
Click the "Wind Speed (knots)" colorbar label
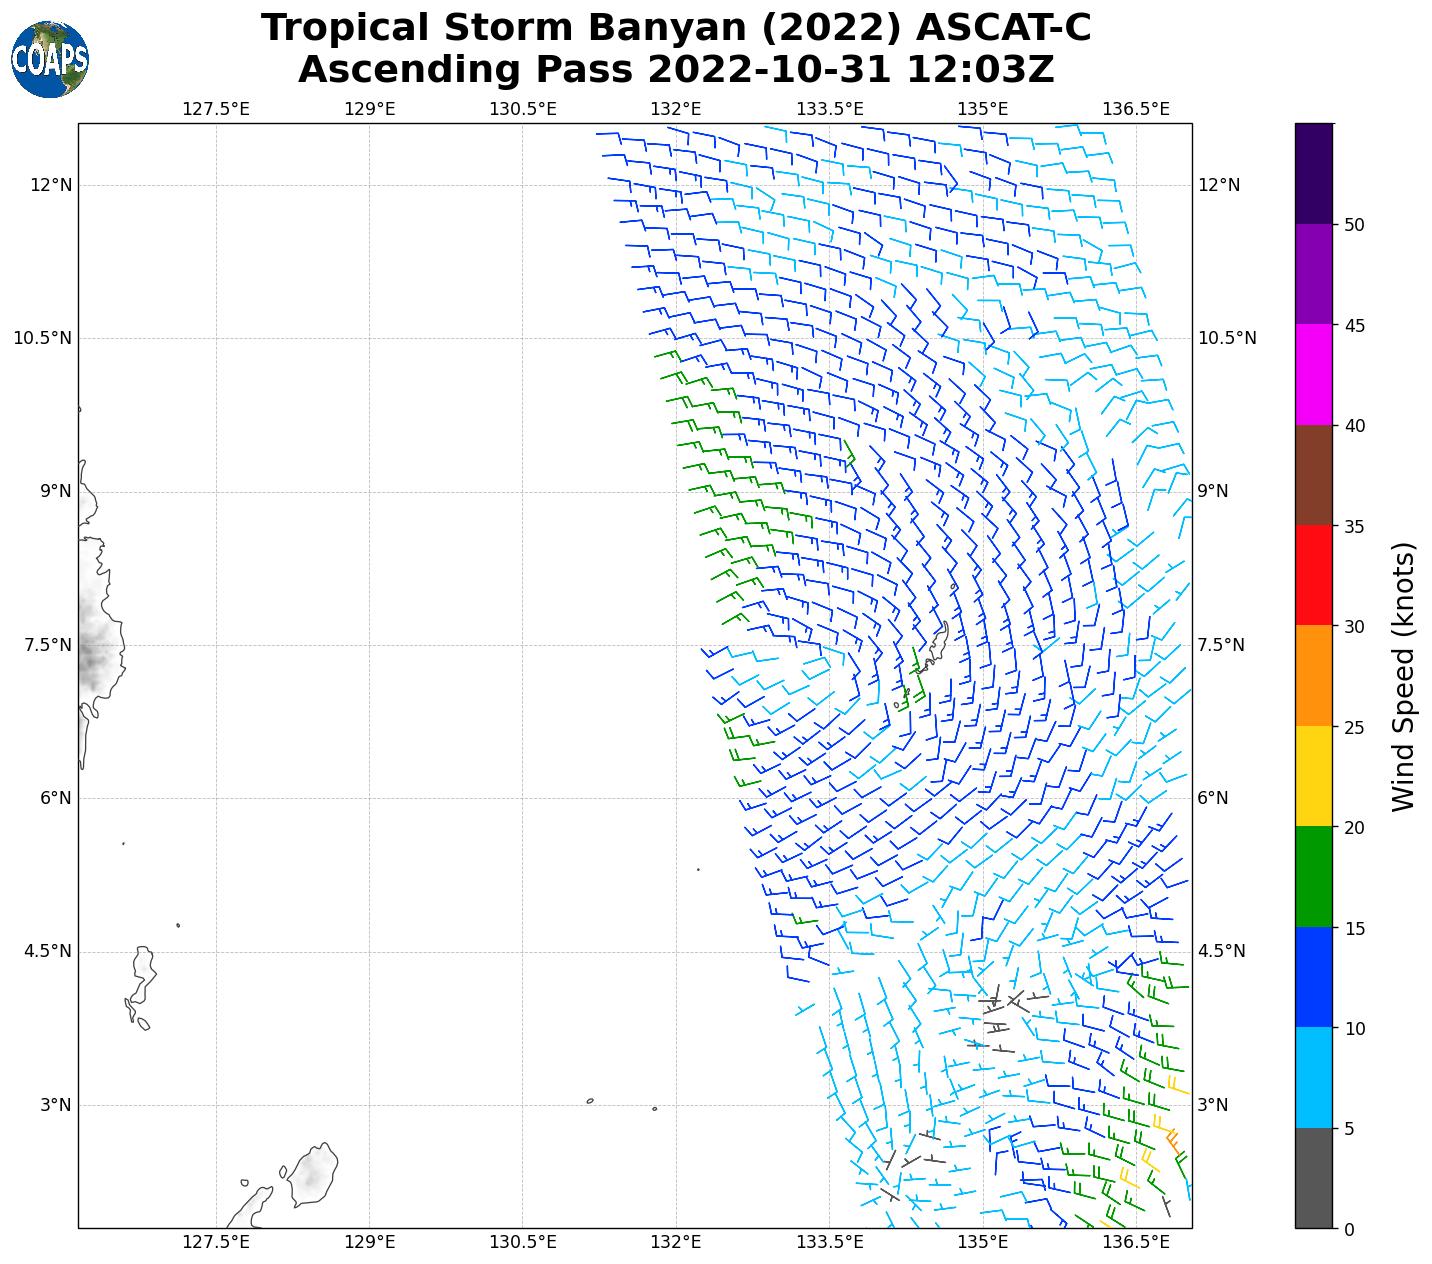pos(1404,676)
